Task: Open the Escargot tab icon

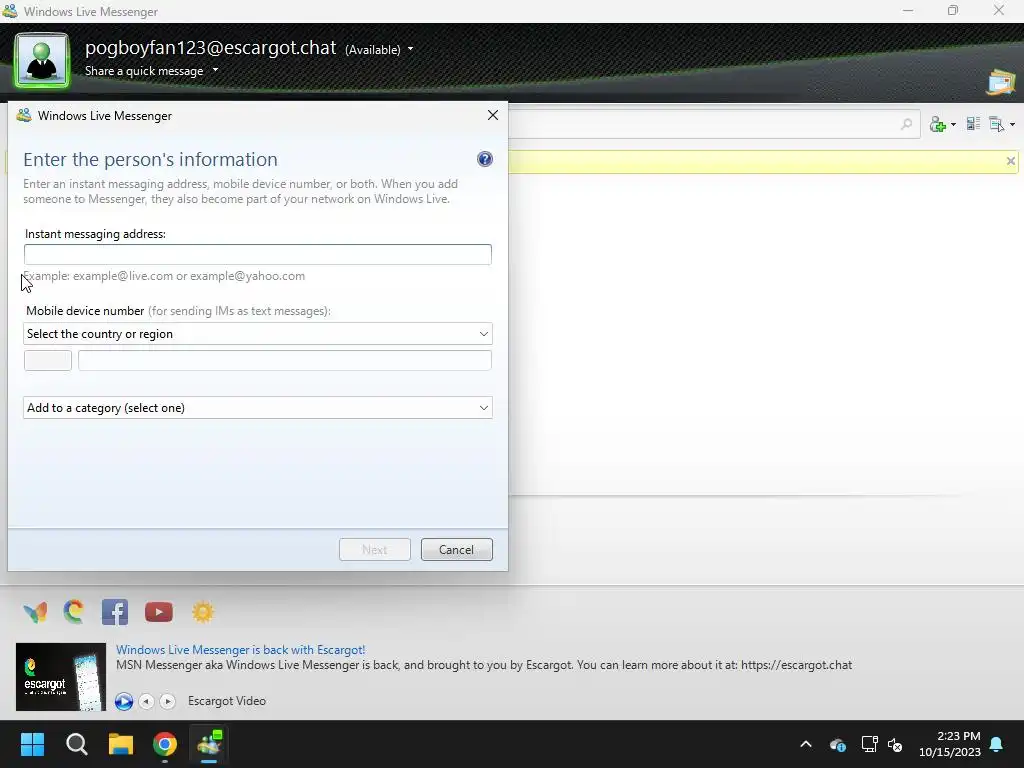Action: [x=74, y=612]
